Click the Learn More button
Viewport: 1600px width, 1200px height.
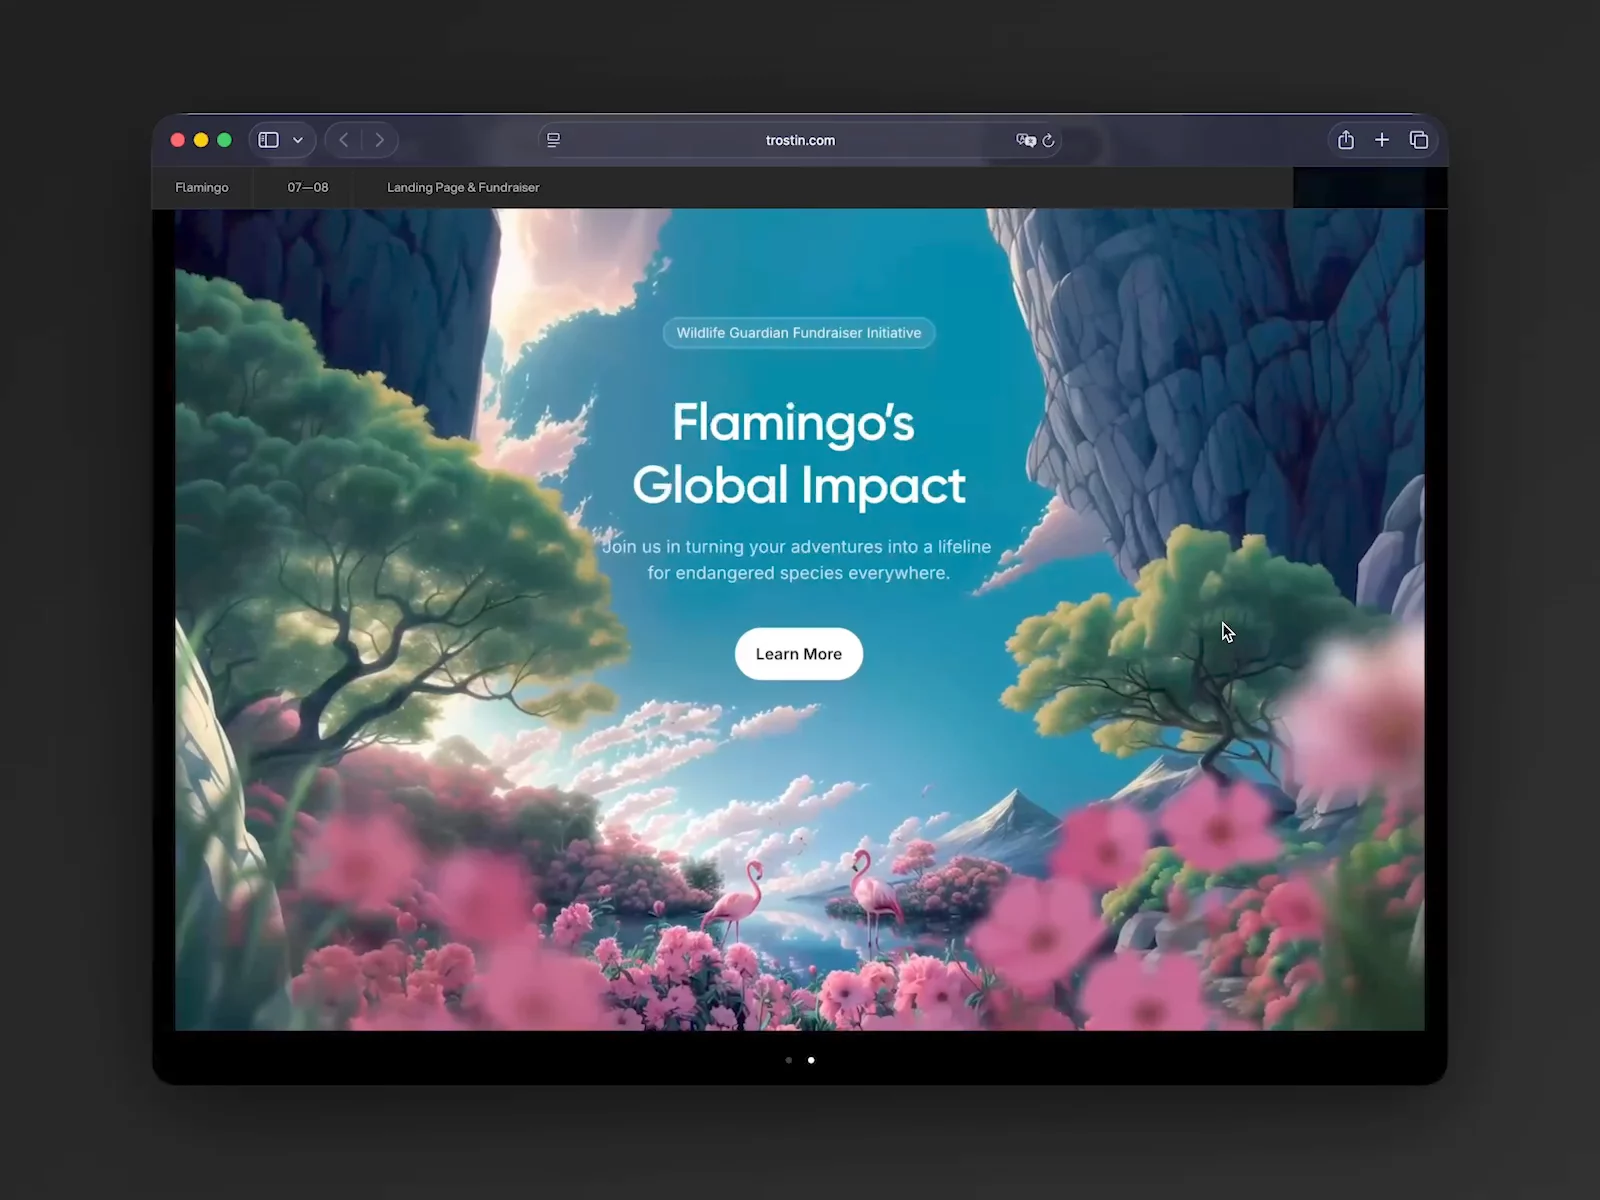(x=799, y=654)
